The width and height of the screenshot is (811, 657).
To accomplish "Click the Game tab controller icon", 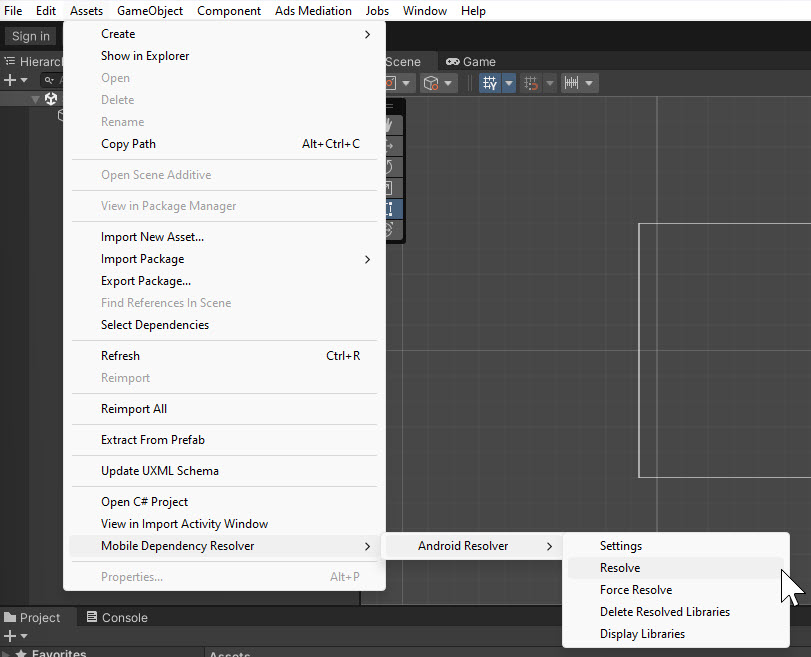I will 452,61.
